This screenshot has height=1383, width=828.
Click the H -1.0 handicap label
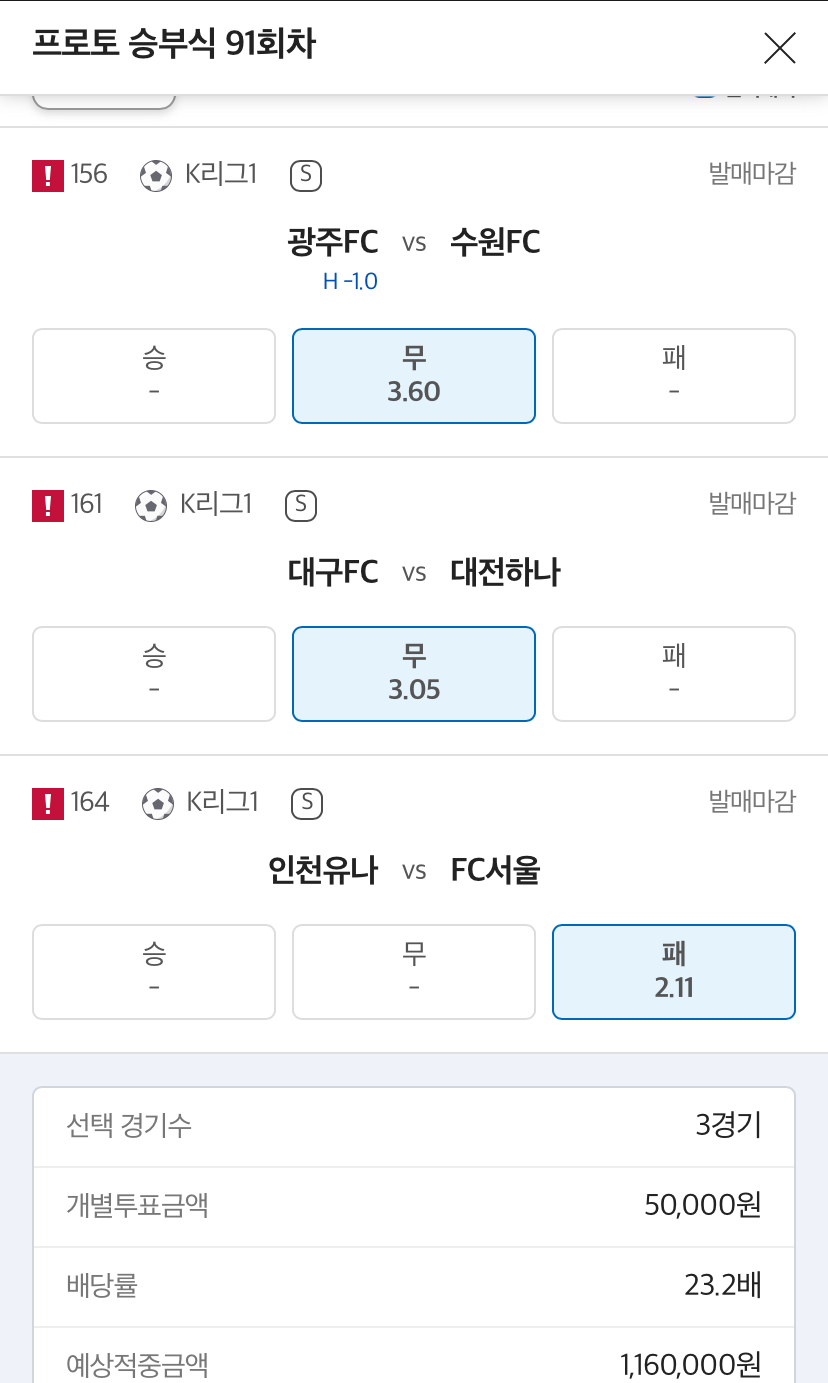tap(350, 282)
